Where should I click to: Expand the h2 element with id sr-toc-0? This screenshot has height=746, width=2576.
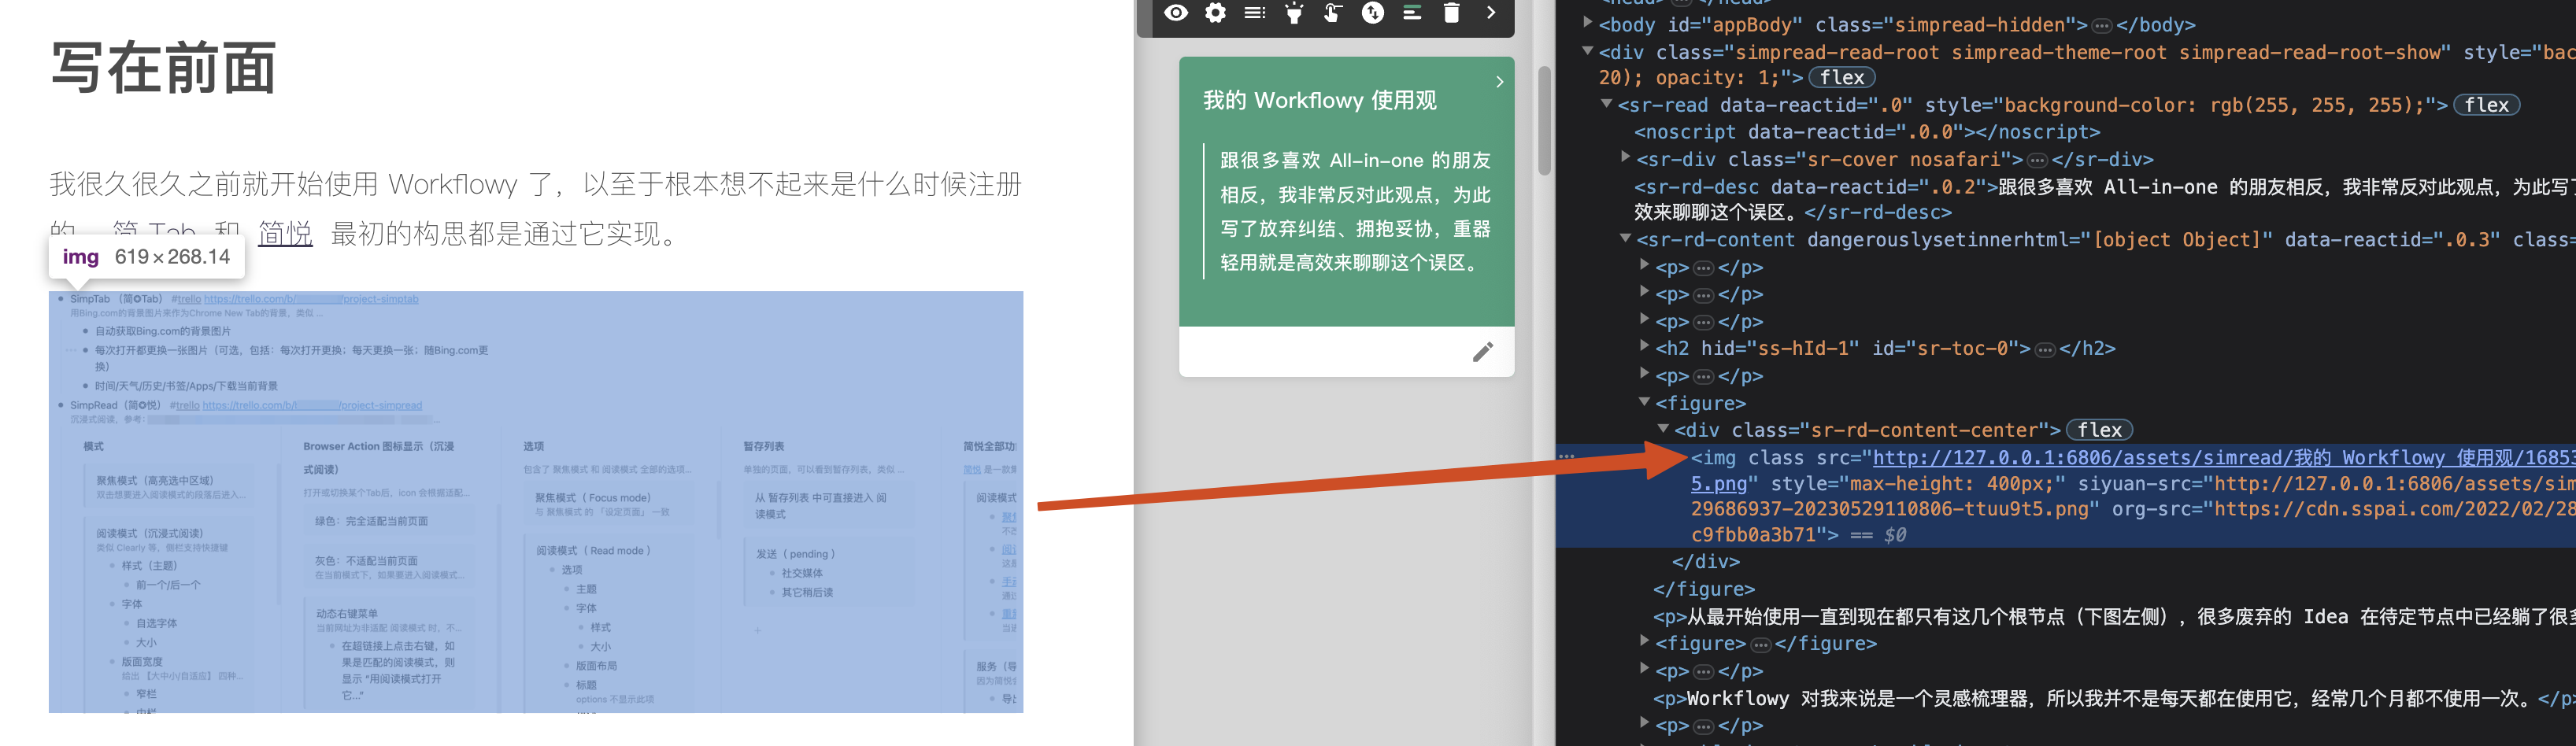1645,348
